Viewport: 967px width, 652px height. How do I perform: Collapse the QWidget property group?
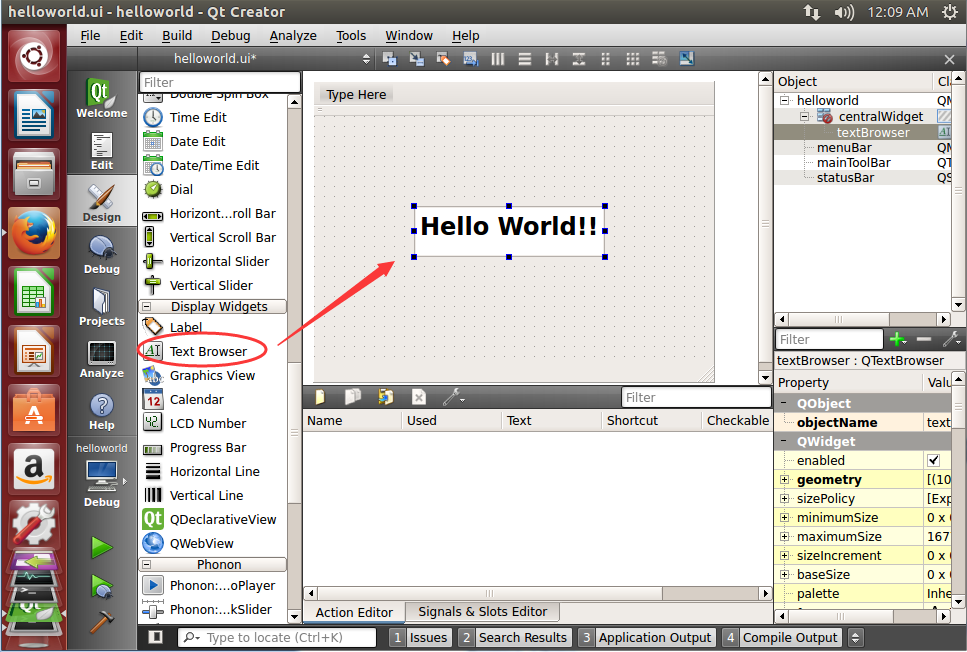(784, 441)
